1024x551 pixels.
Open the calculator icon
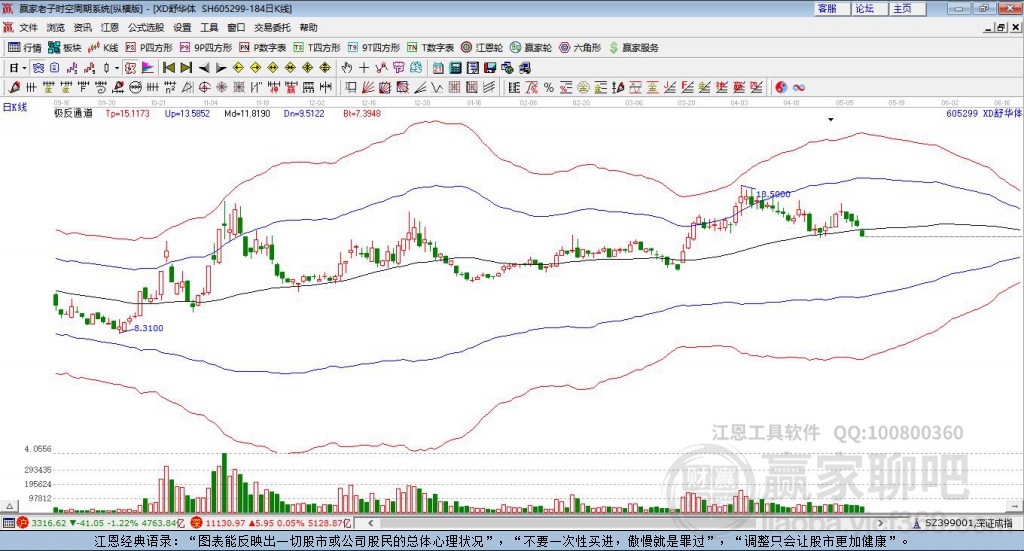pos(455,68)
